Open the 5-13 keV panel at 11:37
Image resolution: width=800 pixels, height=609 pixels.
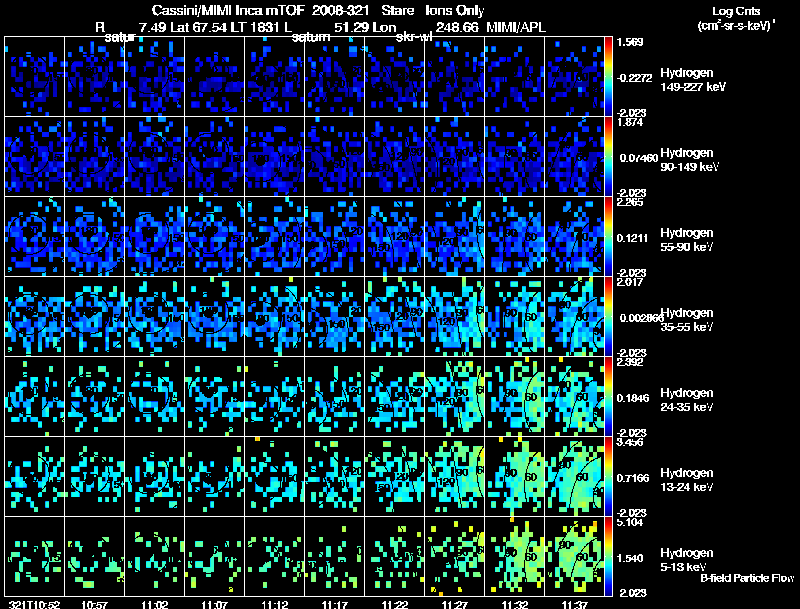(x=574, y=556)
